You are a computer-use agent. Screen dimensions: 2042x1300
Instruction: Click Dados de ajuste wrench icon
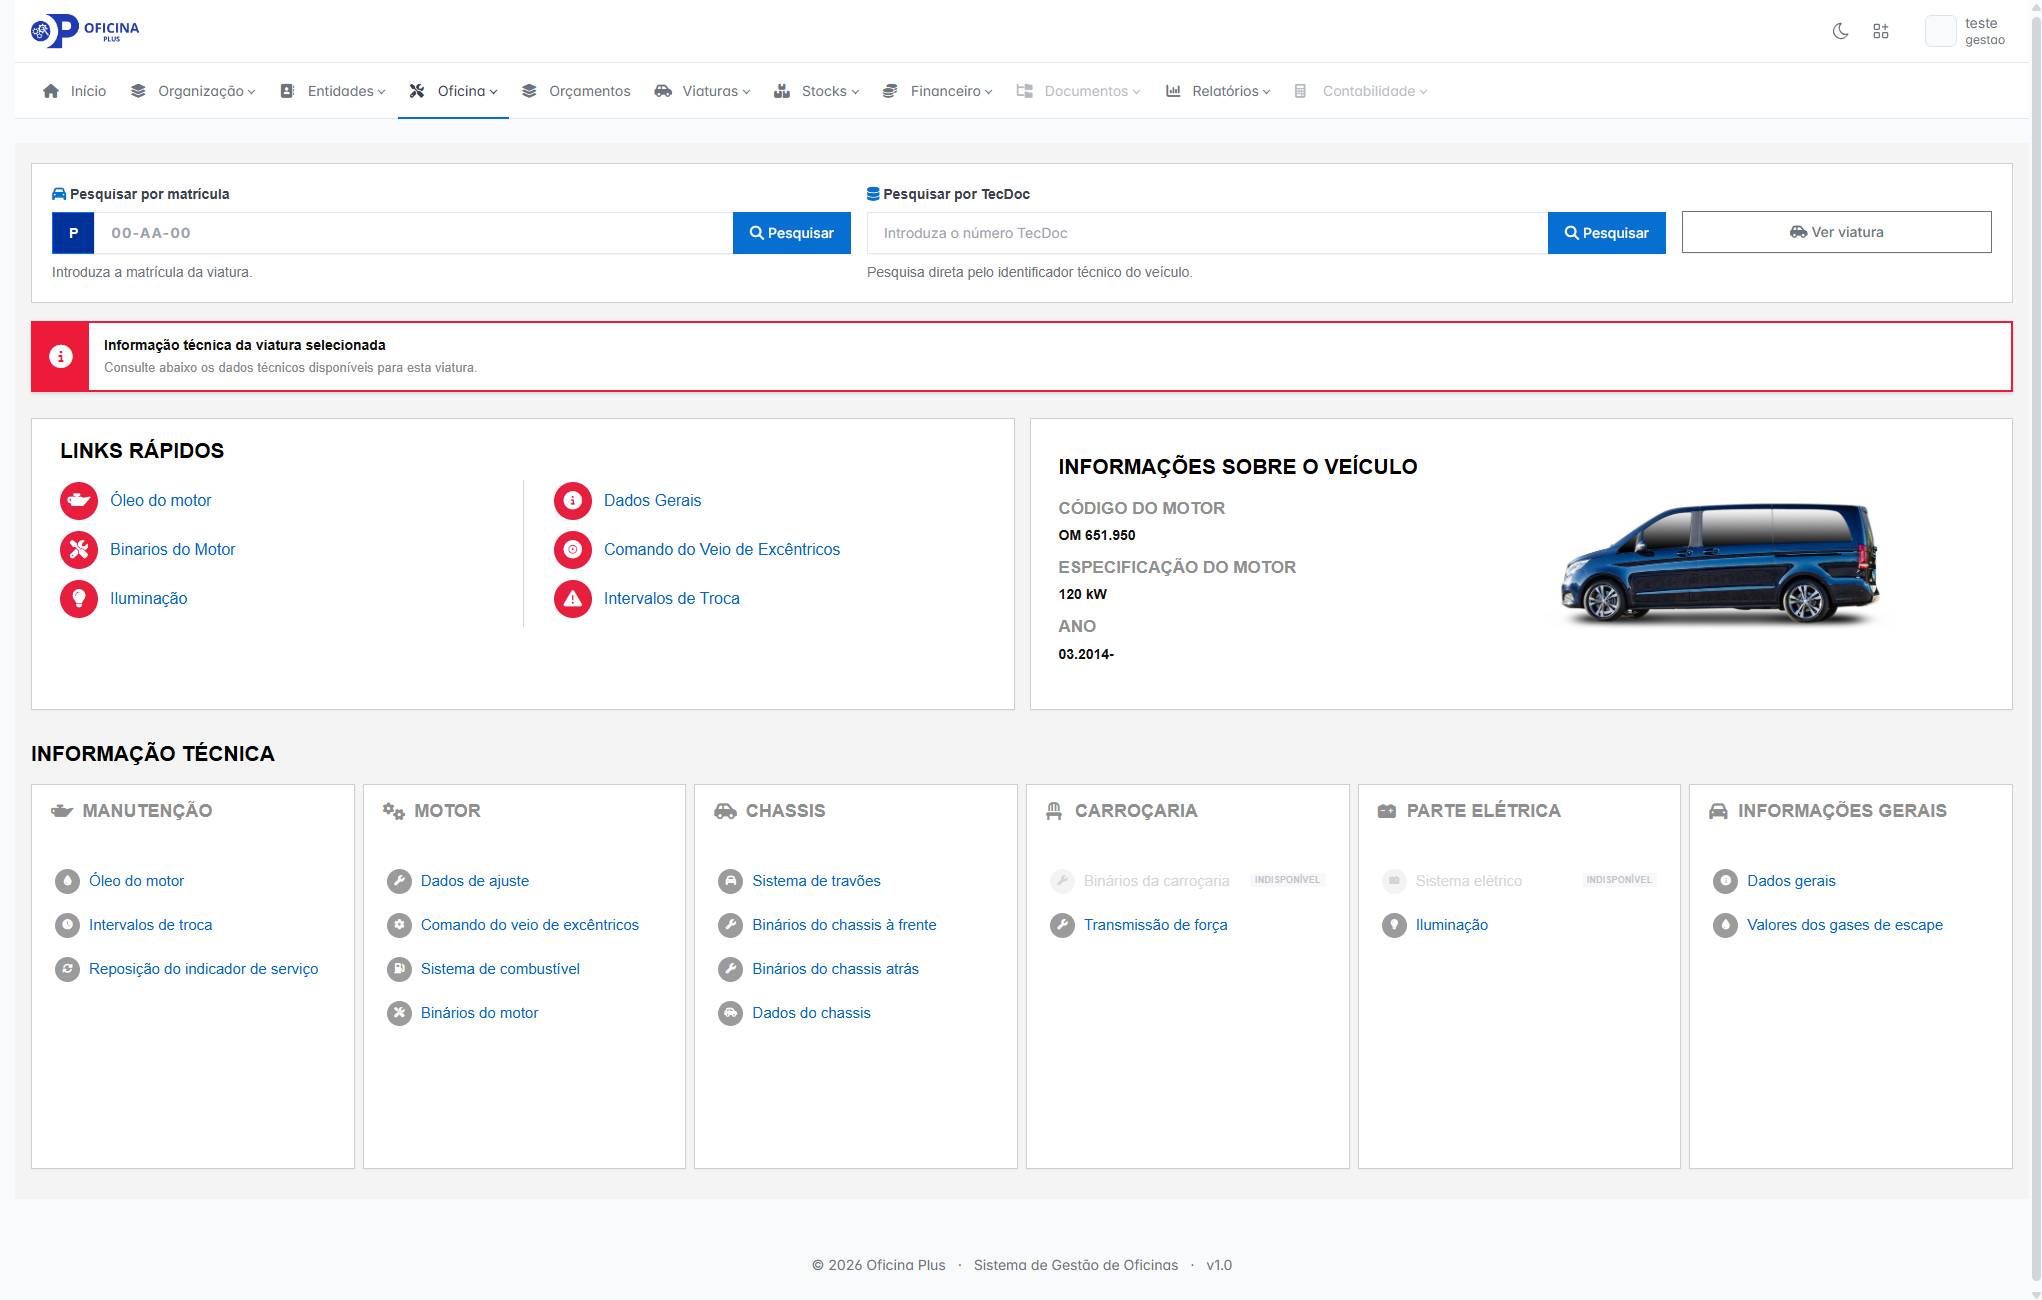(399, 881)
